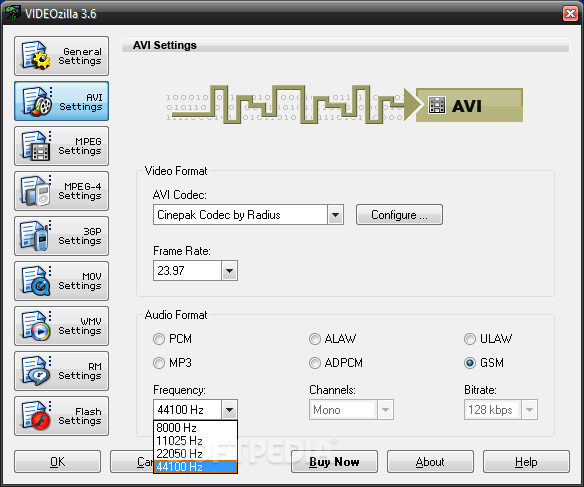Choose 11025 Hz from frequency list
Image resolution: width=584 pixels, height=487 pixels.
[196, 441]
